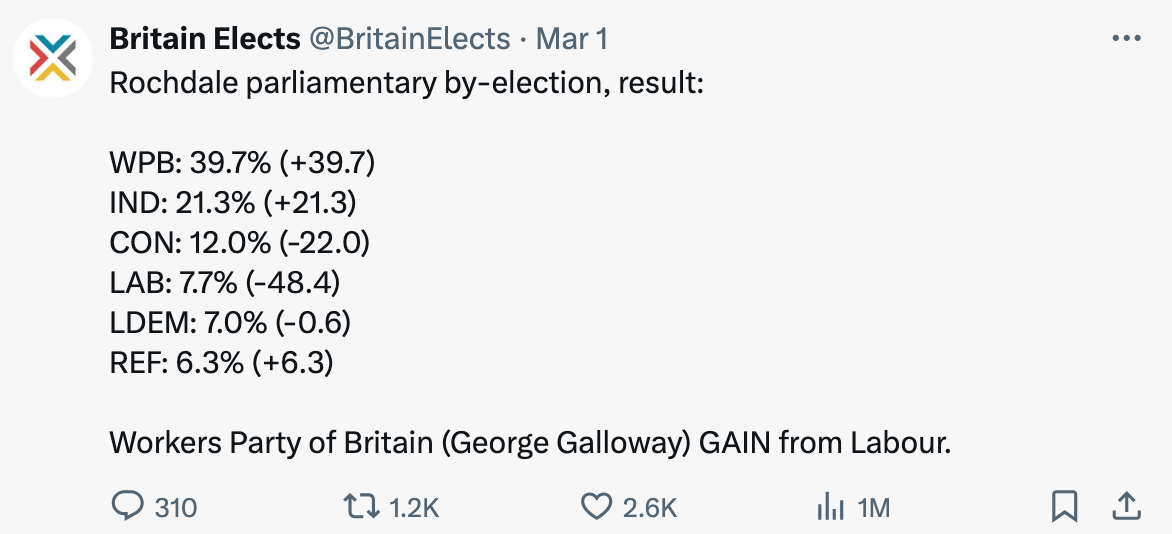Image resolution: width=1172 pixels, height=534 pixels.
Task: Toggle the bookmark icon
Action: (x=1064, y=506)
